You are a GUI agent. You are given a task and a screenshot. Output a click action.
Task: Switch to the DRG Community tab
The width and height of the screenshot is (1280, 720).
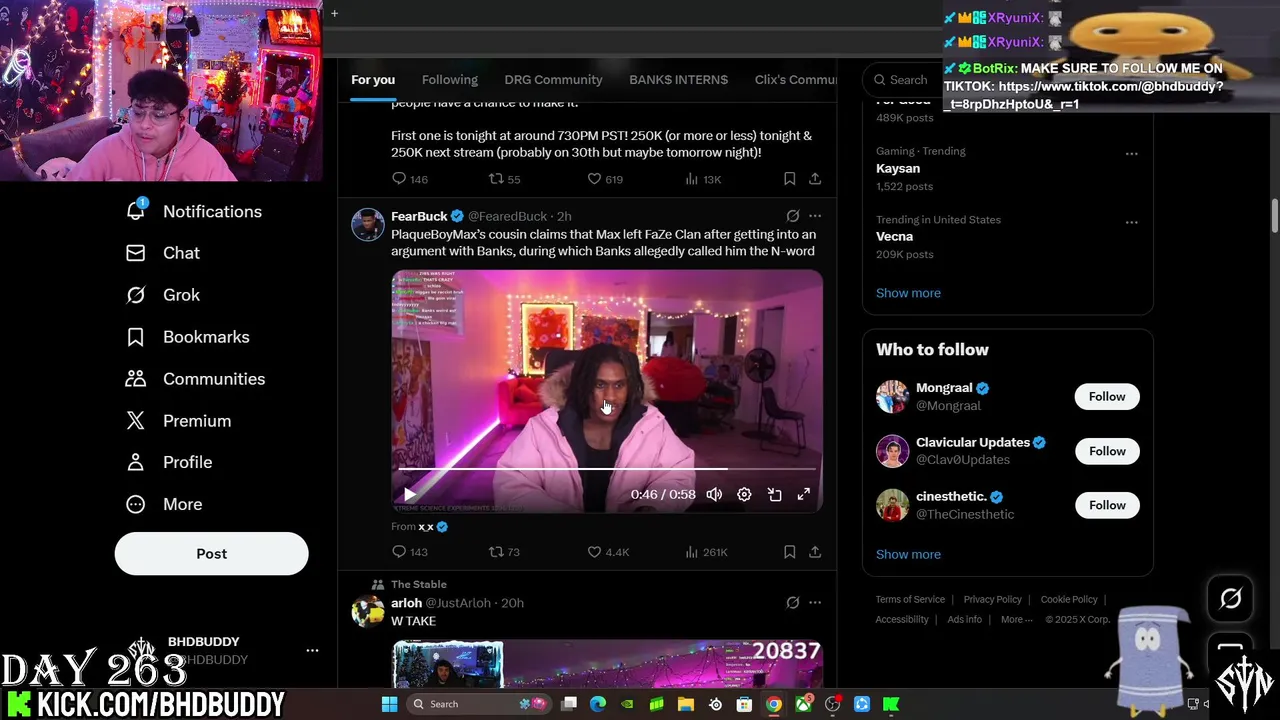click(553, 80)
